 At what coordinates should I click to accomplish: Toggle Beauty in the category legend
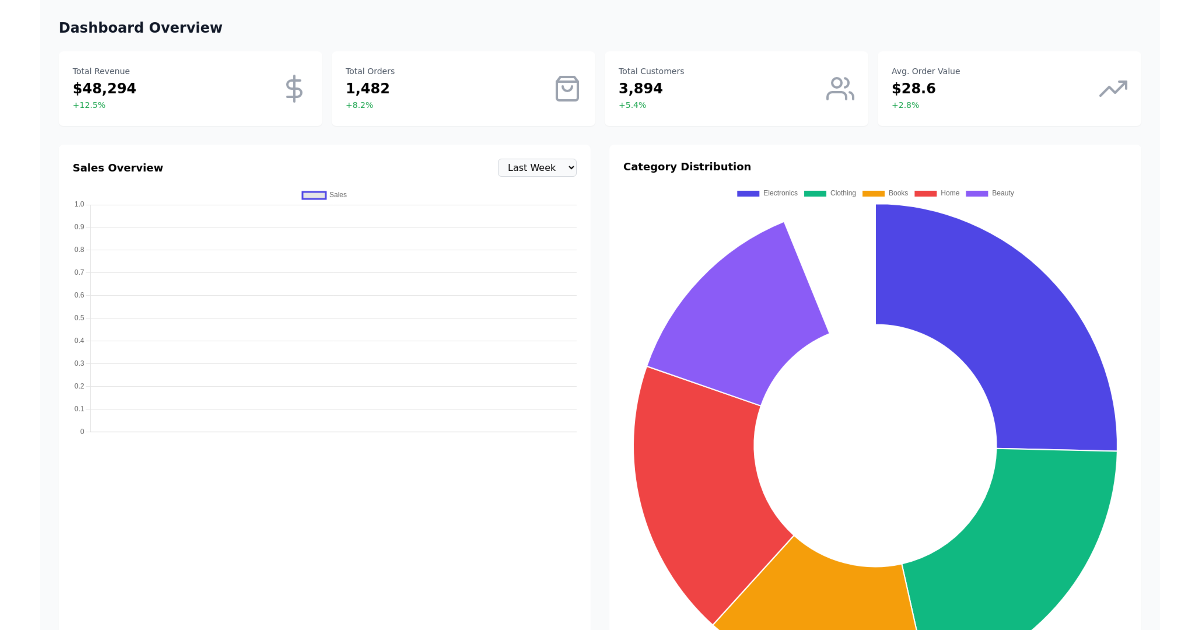pyautogui.click(x=1003, y=192)
